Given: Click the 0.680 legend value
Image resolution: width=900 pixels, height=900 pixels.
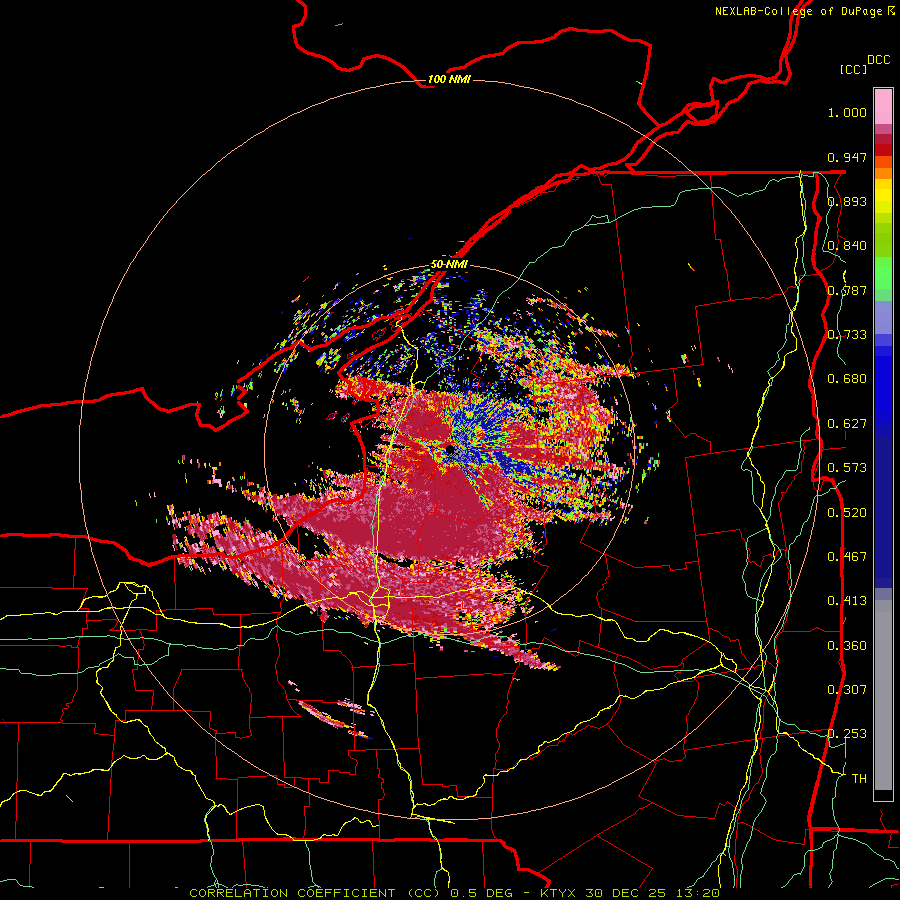Looking at the screenshot, I should click(x=847, y=379).
